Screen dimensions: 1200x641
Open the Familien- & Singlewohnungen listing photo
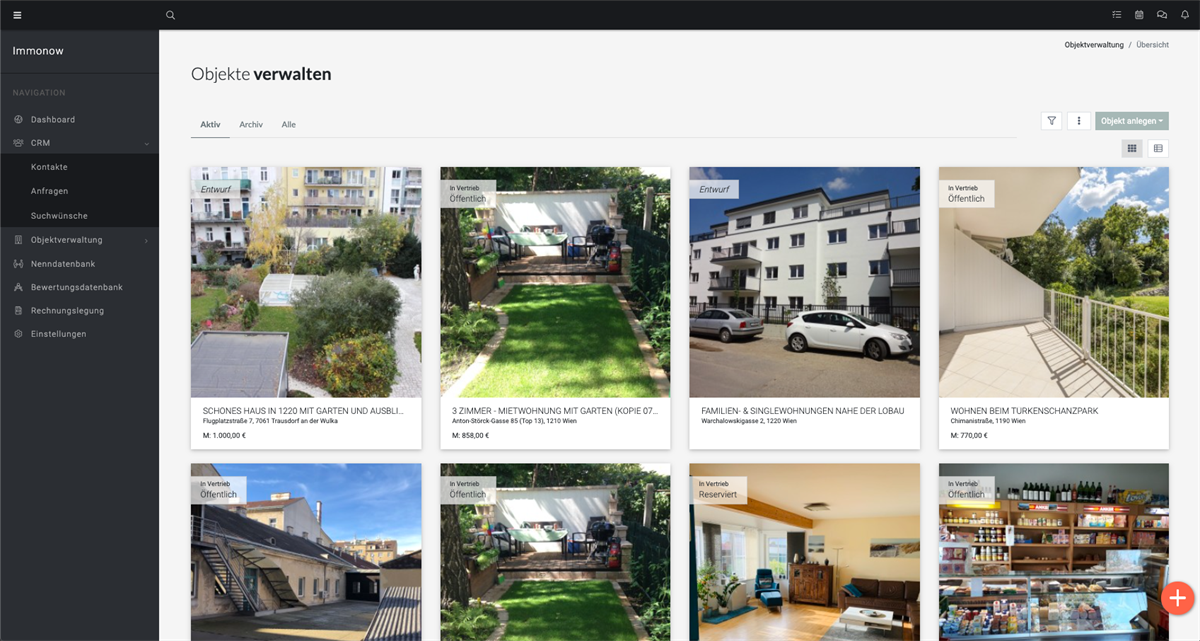804,282
